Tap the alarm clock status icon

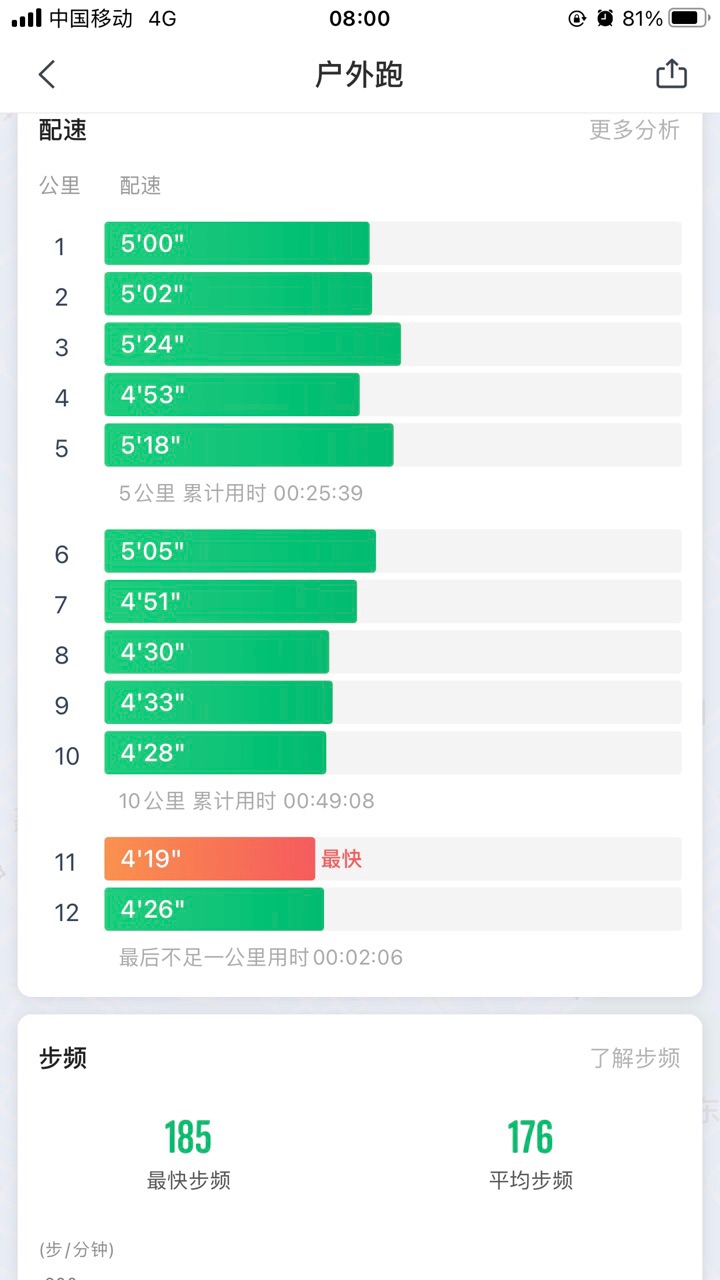click(604, 18)
